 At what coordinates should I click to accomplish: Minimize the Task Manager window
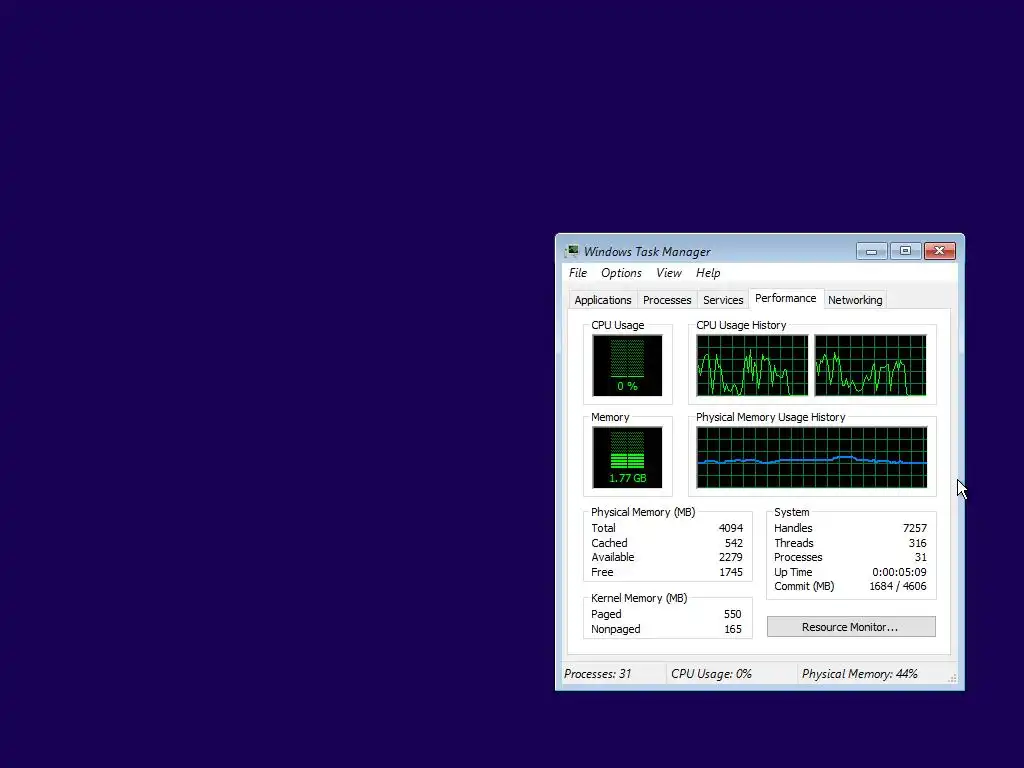click(x=871, y=251)
